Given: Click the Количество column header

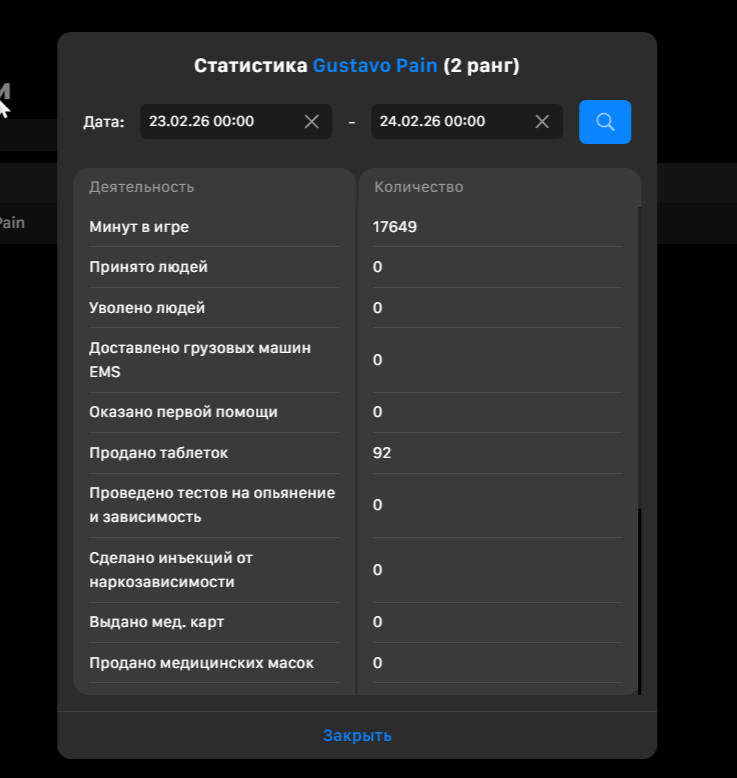Looking at the screenshot, I should tap(418, 187).
